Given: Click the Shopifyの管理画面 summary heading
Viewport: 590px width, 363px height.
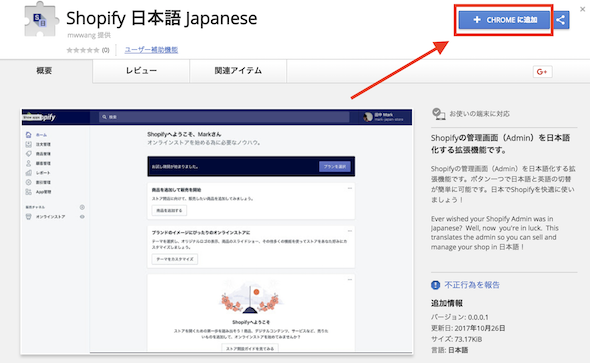Looking at the screenshot, I should [500, 144].
